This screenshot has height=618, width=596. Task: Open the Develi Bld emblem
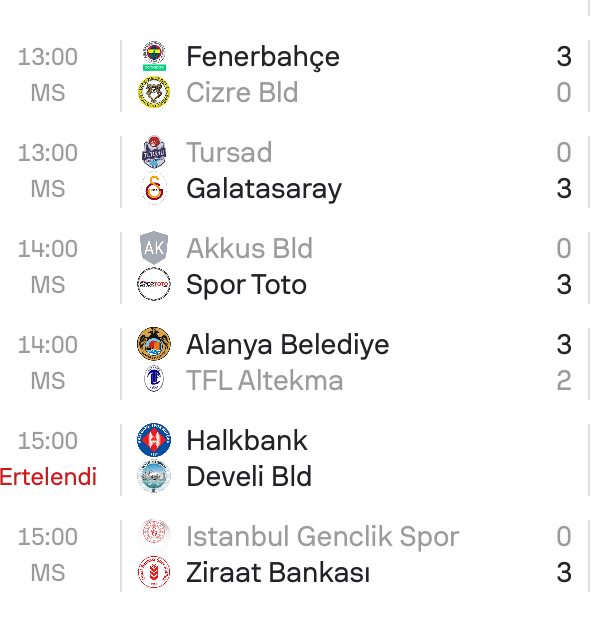(154, 476)
